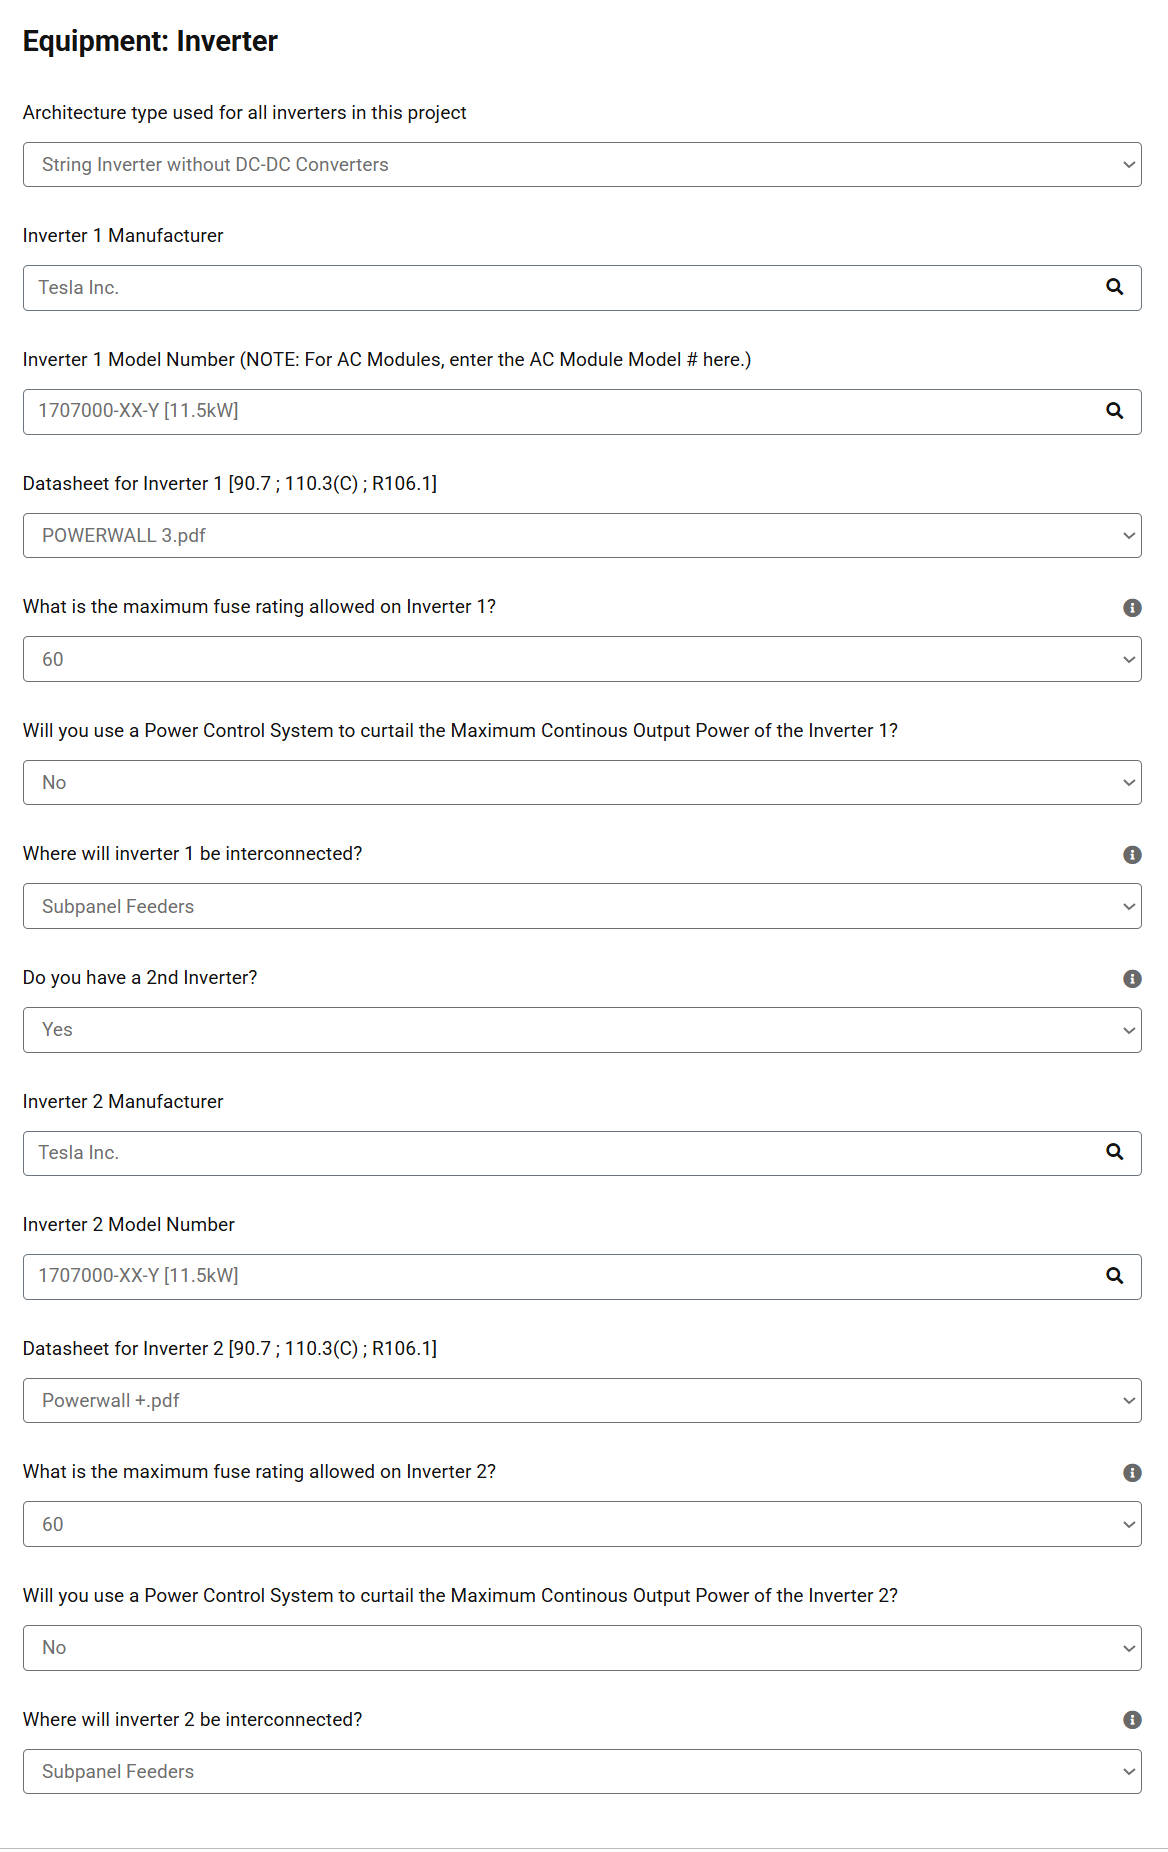Click search icon in Inverter 1 Model Number field
The image size is (1168, 1852).
[x=1114, y=411]
